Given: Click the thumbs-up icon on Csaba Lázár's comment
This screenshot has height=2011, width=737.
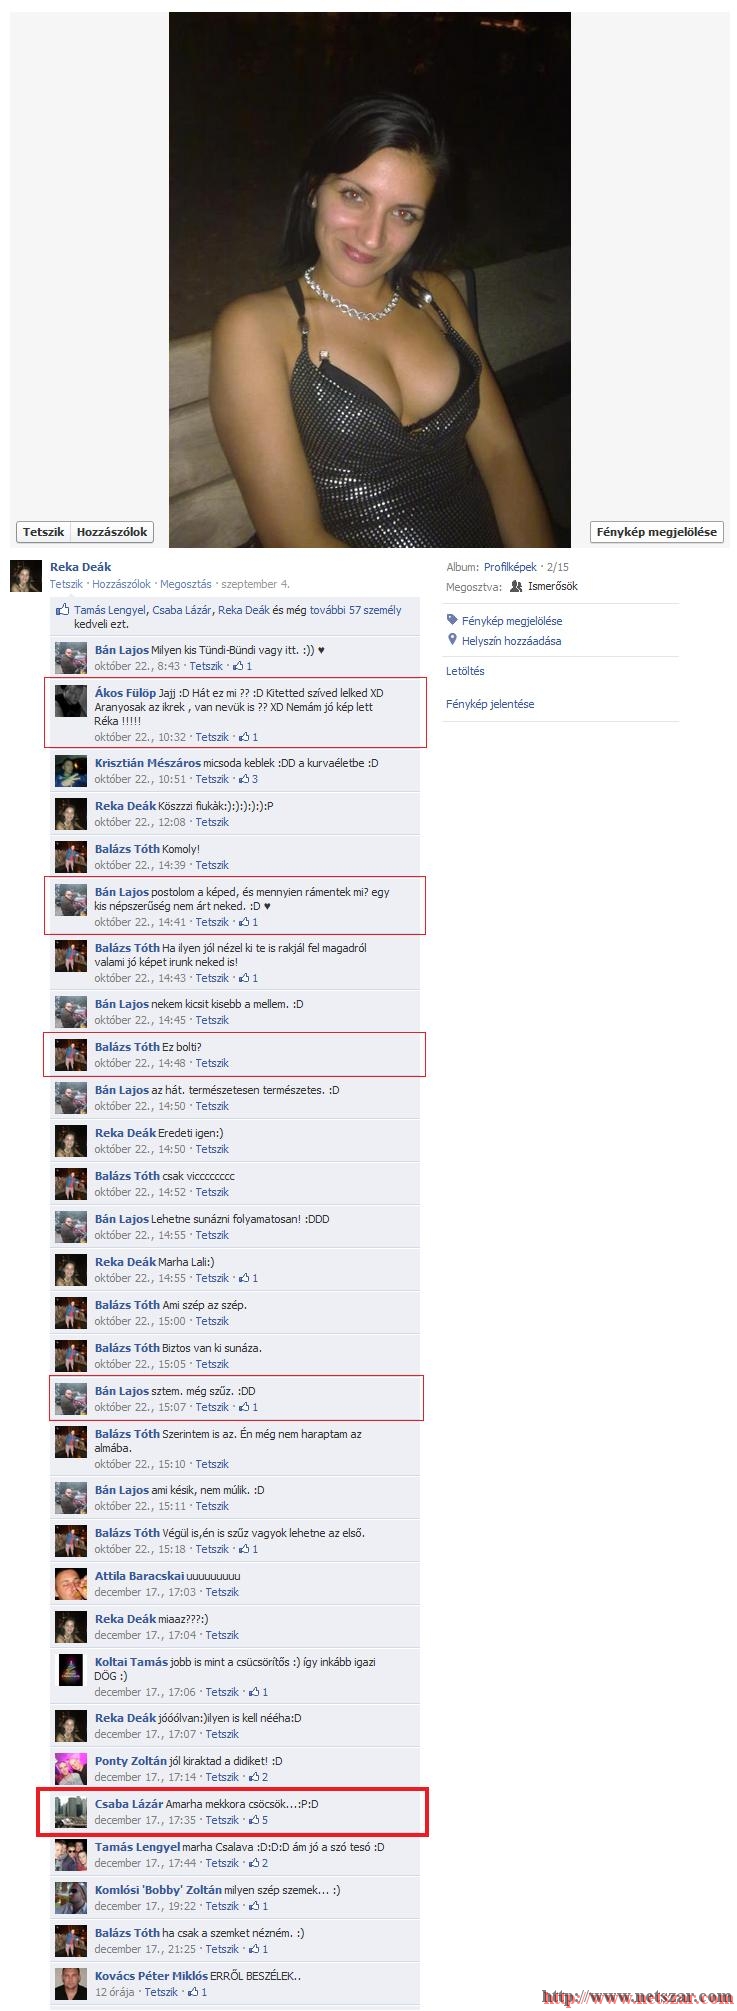Looking at the screenshot, I should point(252,1819).
